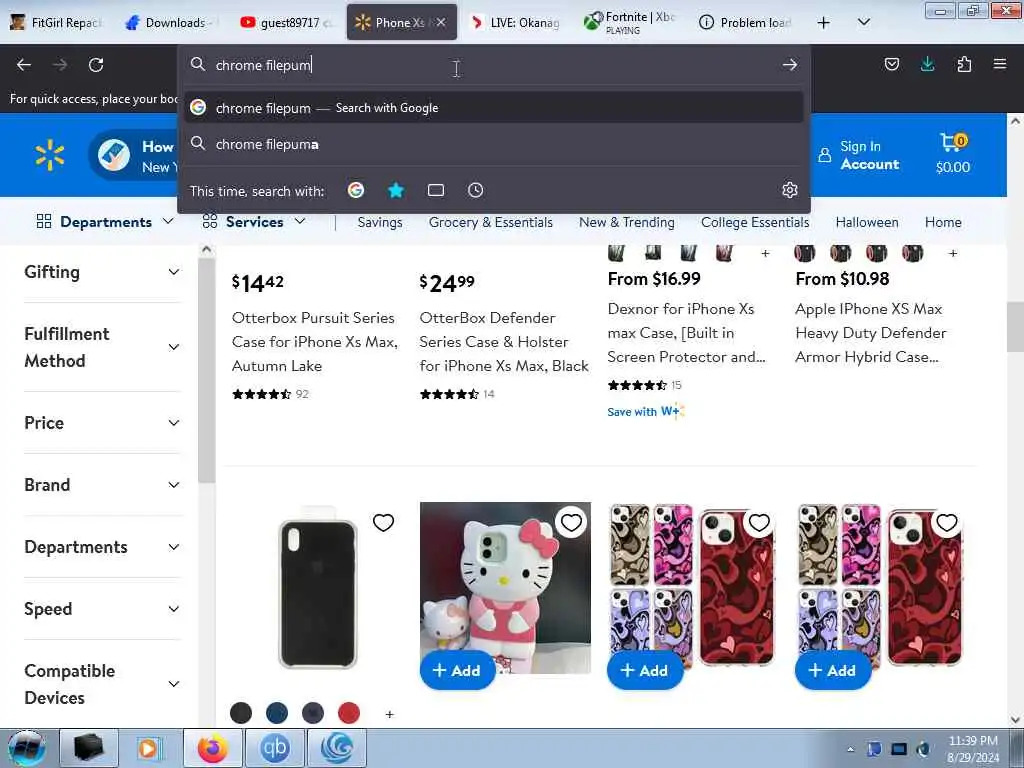The height and width of the screenshot is (768, 1024).
Task: Open the Halloween link
Action: [x=867, y=222]
